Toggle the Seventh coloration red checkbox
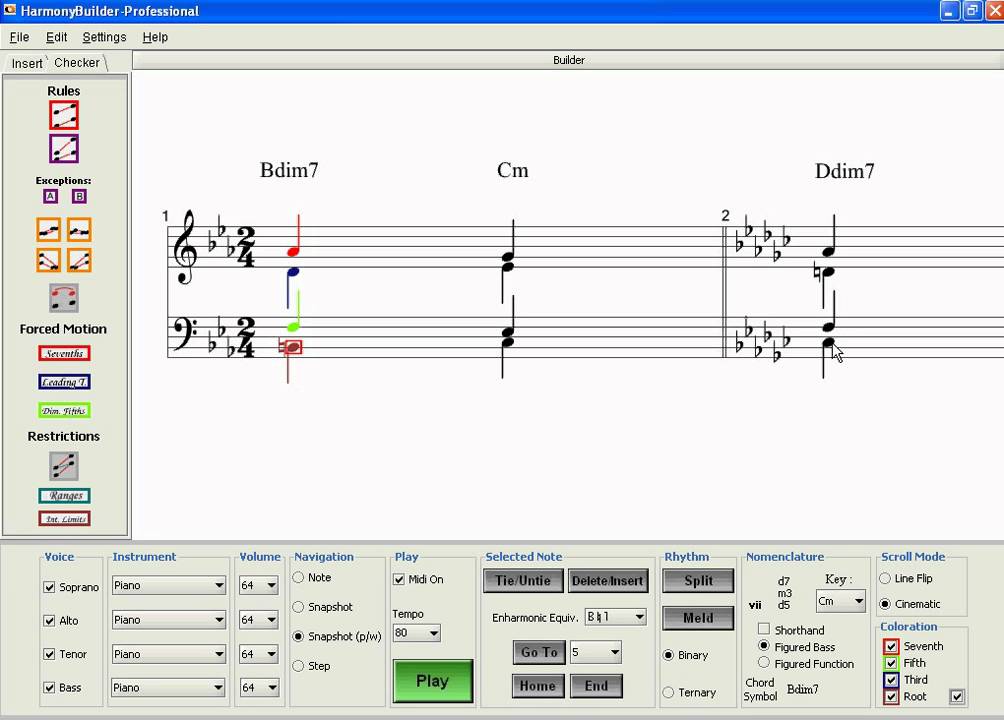The height and width of the screenshot is (720, 1004). 891,646
